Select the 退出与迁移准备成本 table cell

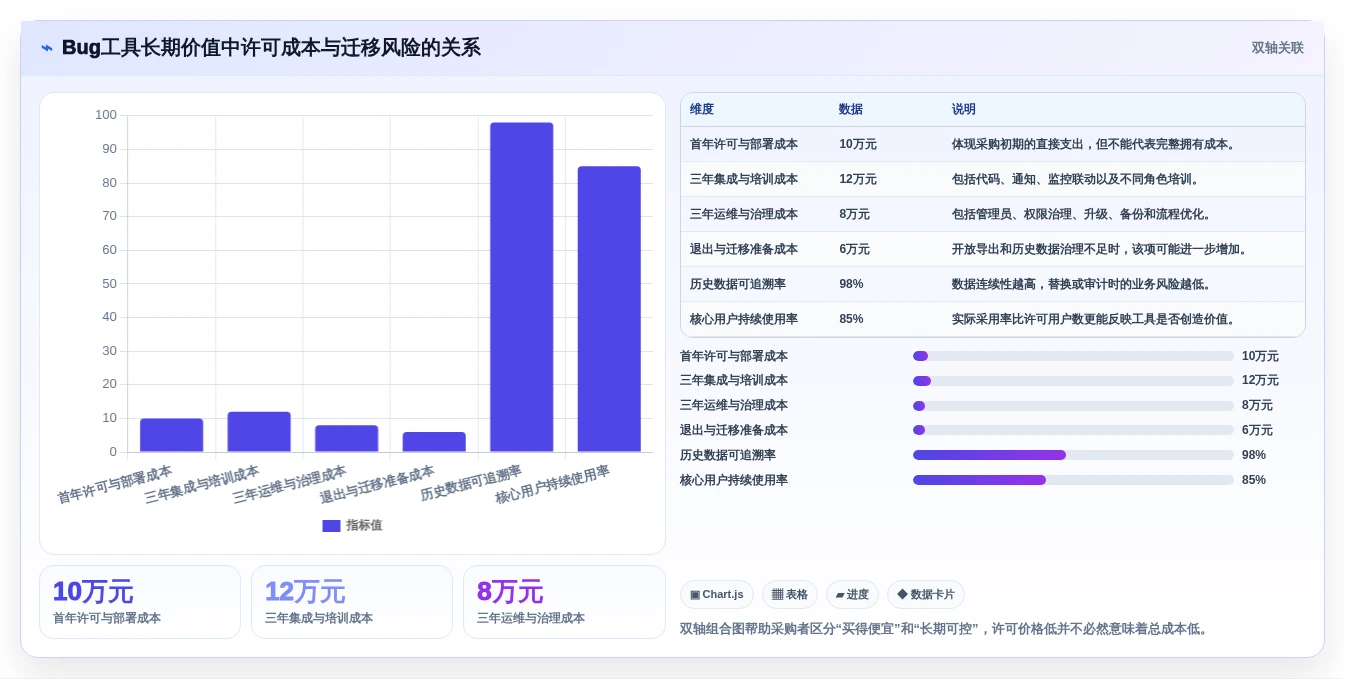[744, 249]
